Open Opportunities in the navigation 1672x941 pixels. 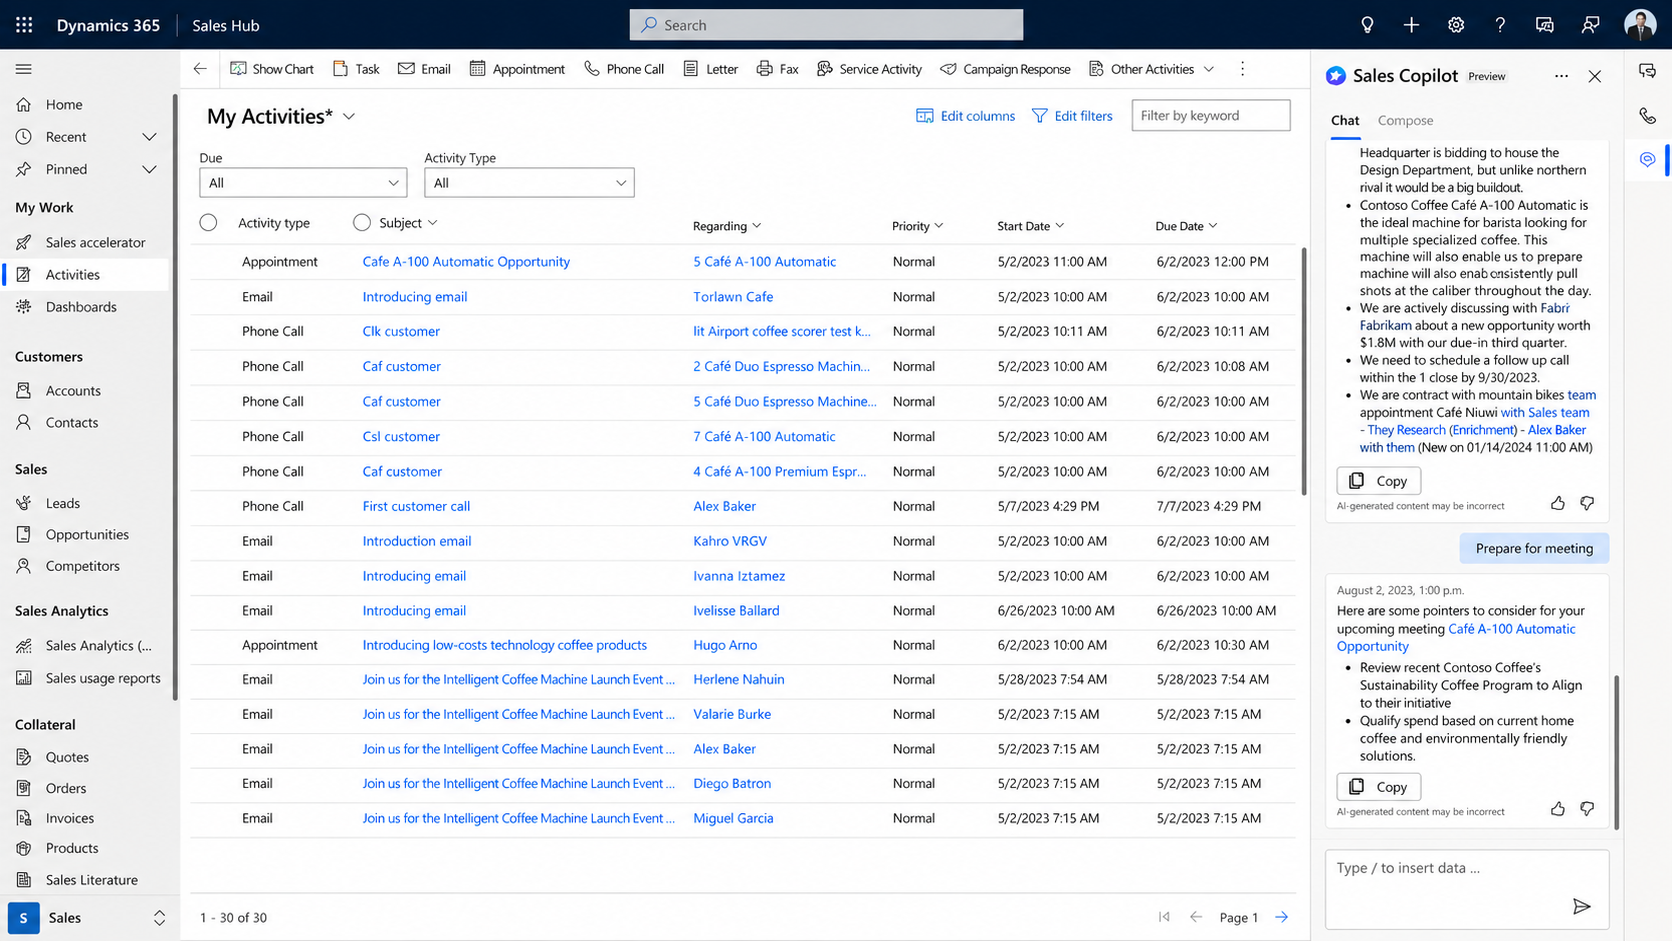tap(87, 534)
